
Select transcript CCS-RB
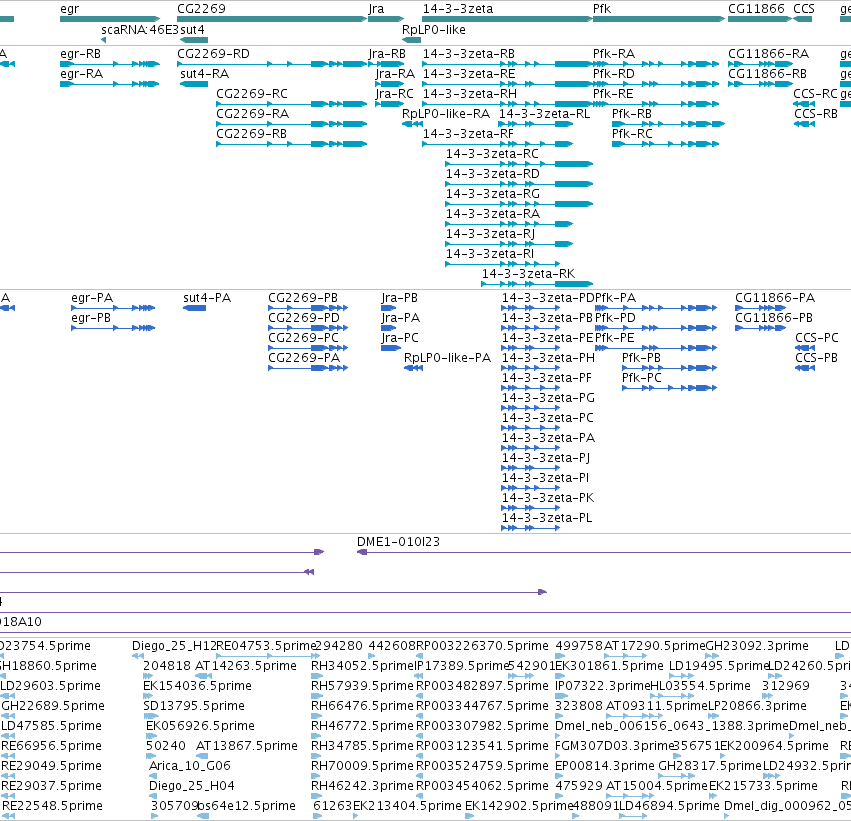[x=804, y=124]
